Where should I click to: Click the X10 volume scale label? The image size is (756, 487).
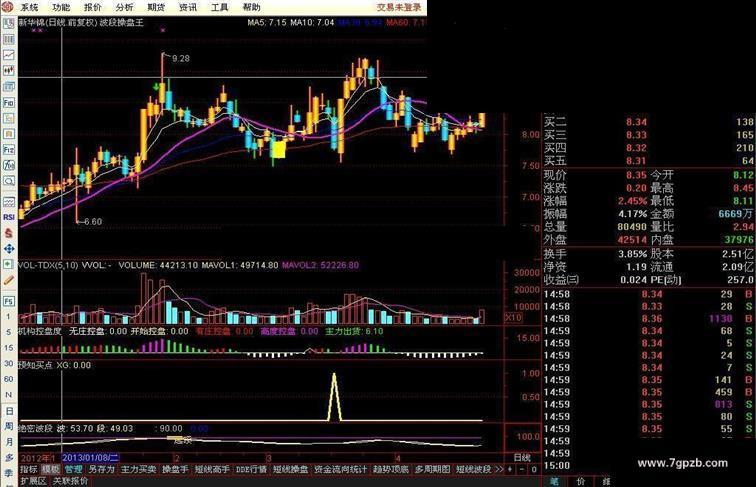click(x=513, y=317)
